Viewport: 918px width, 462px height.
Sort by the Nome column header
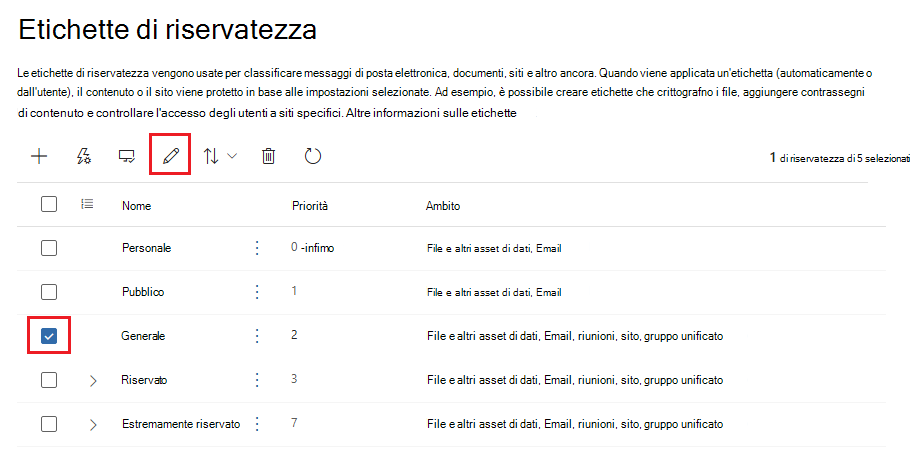point(136,205)
